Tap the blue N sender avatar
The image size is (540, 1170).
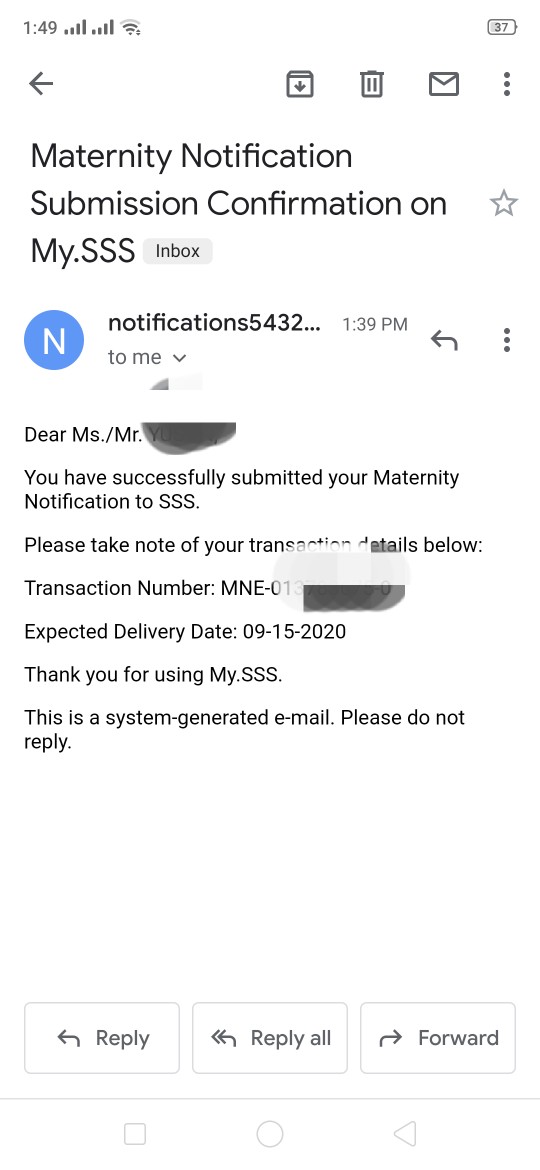pyautogui.click(x=54, y=340)
